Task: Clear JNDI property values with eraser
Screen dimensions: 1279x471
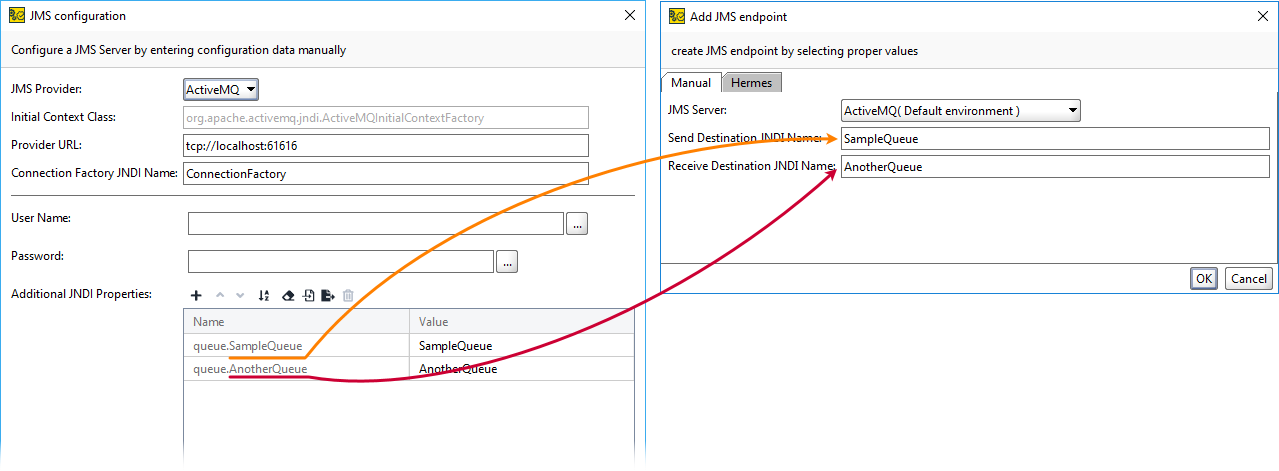Action: point(288,295)
